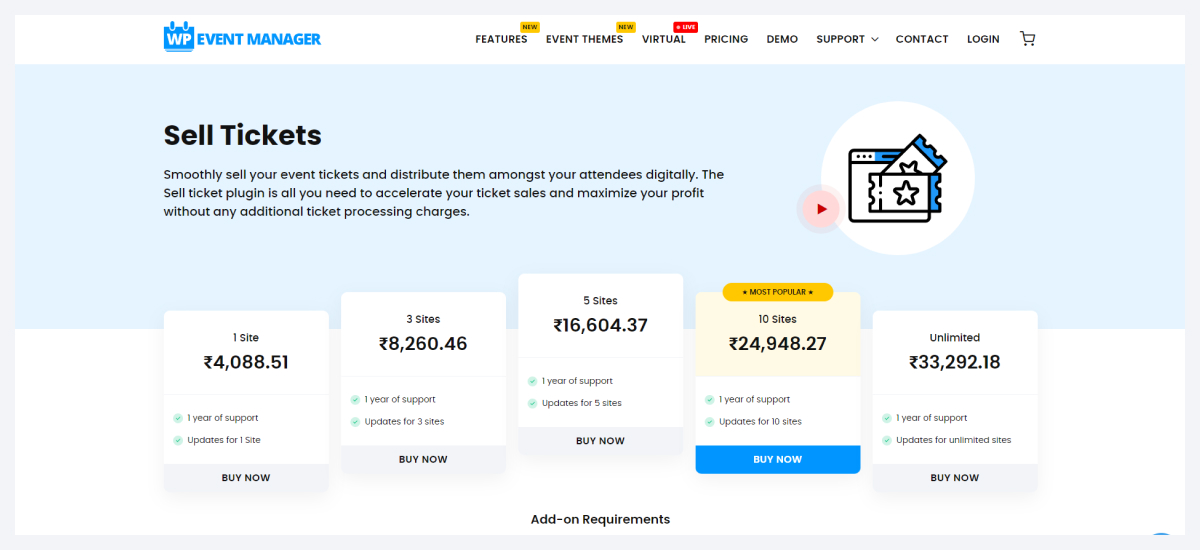
Task: Go to the Contact page
Action: (921, 39)
